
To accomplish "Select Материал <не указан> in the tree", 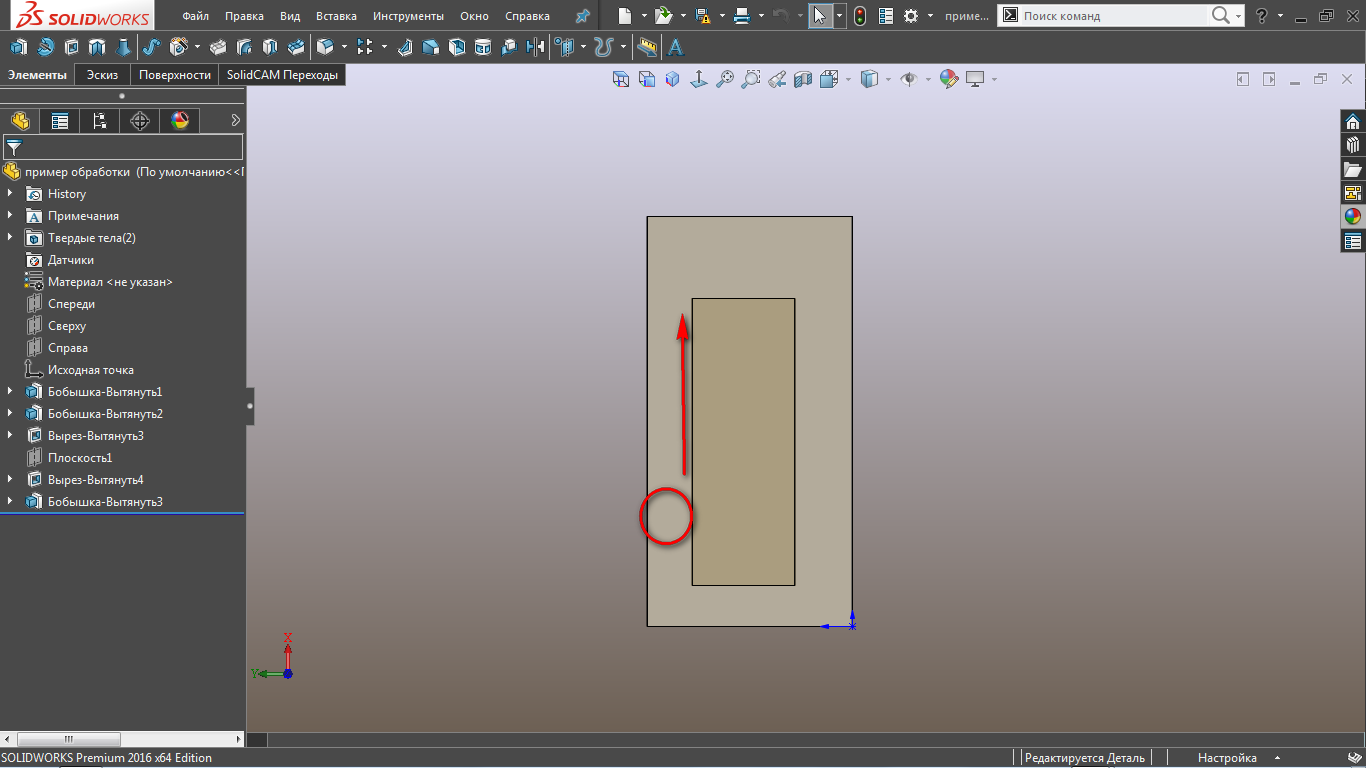I will (110, 282).
